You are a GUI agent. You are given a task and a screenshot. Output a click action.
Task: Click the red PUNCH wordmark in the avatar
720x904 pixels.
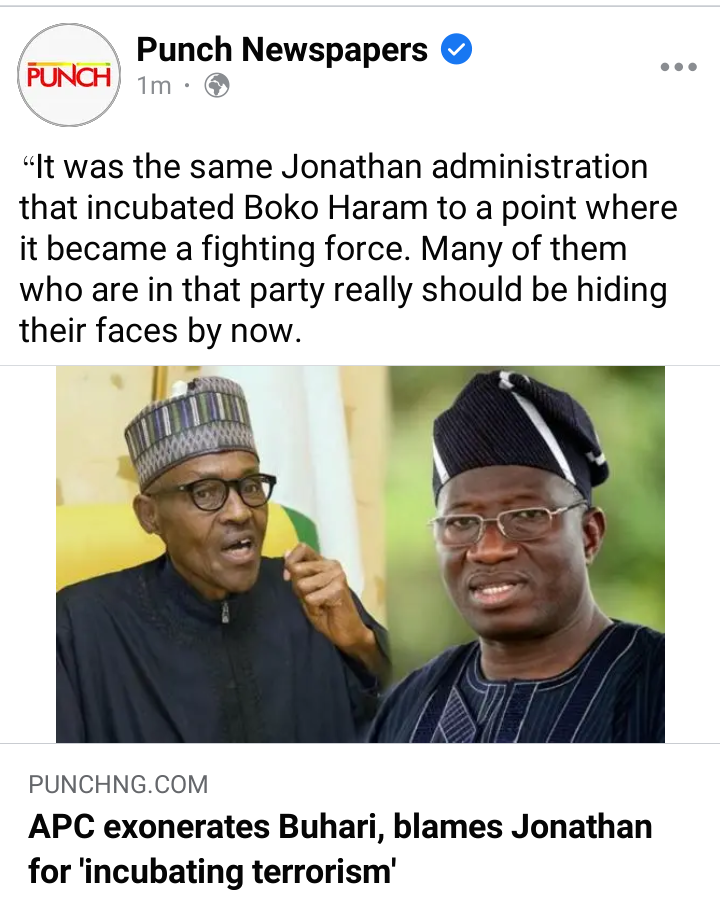tap(69, 76)
